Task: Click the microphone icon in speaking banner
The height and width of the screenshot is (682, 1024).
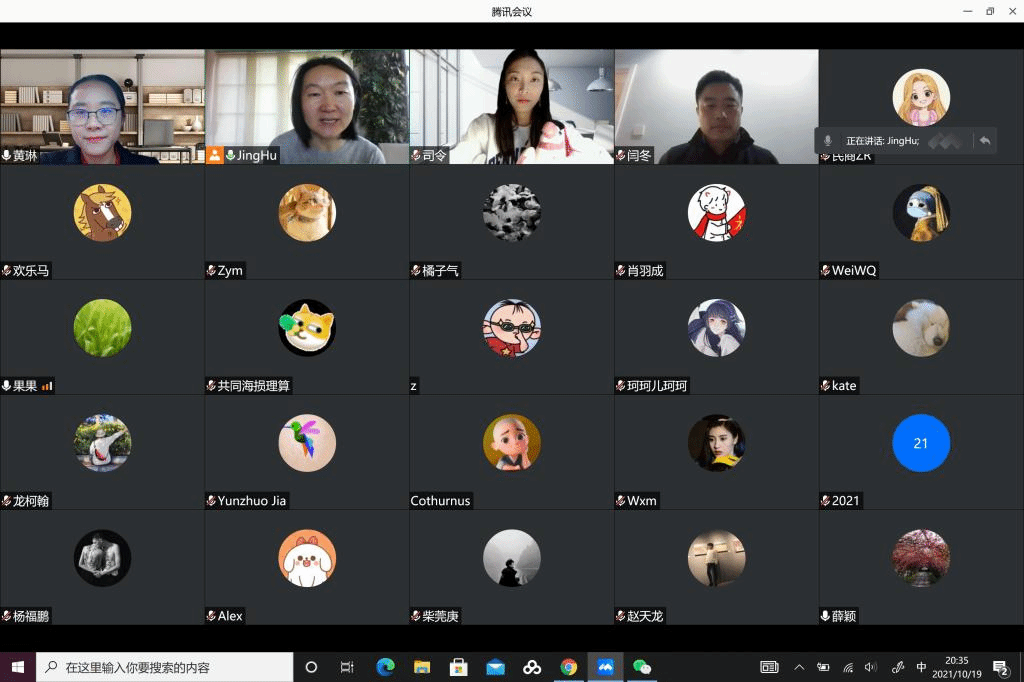Action: (828, 141)
